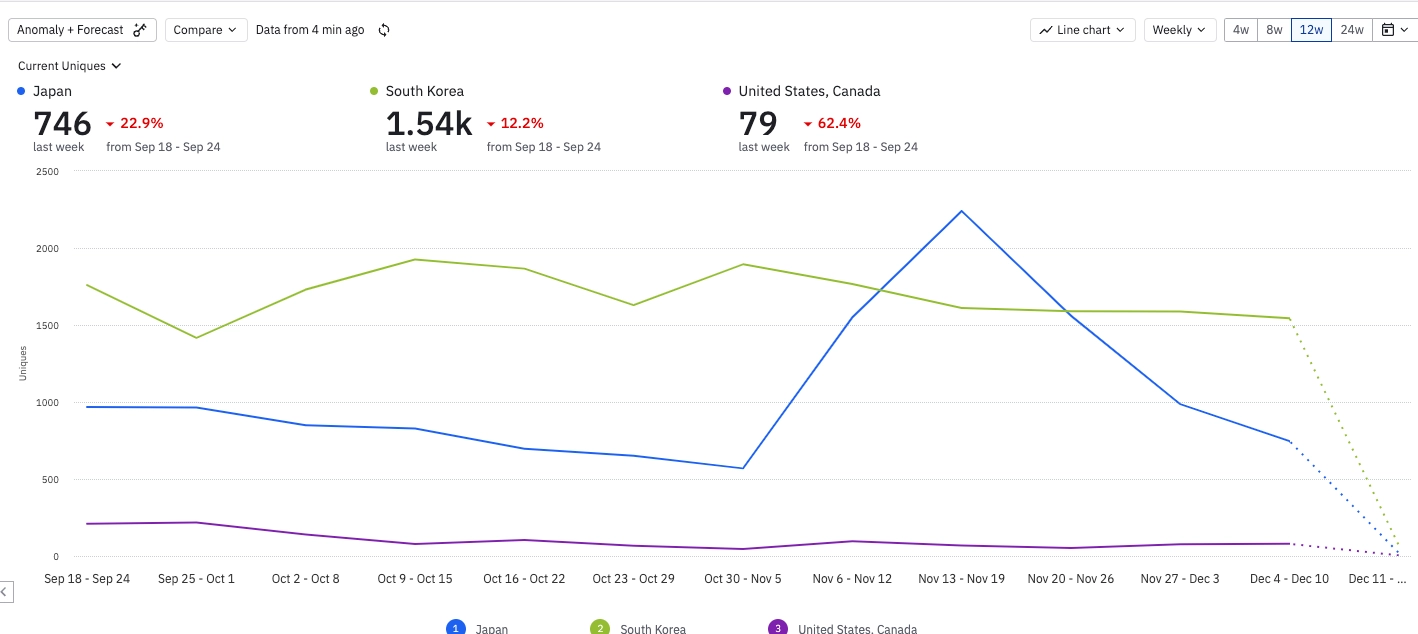Select the 4w time range

pyautogui.click(x=1241, y=30)
